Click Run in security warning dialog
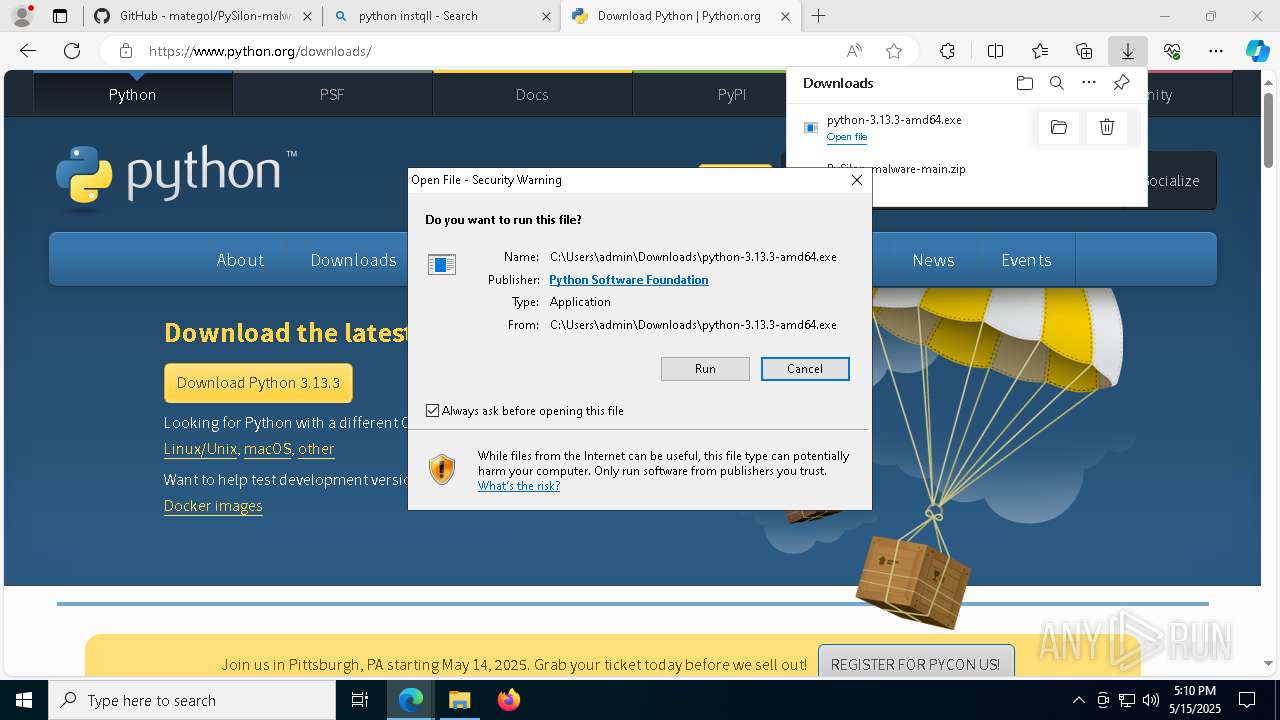This screenshot has width=1280, height=720. tap(705, 369)
